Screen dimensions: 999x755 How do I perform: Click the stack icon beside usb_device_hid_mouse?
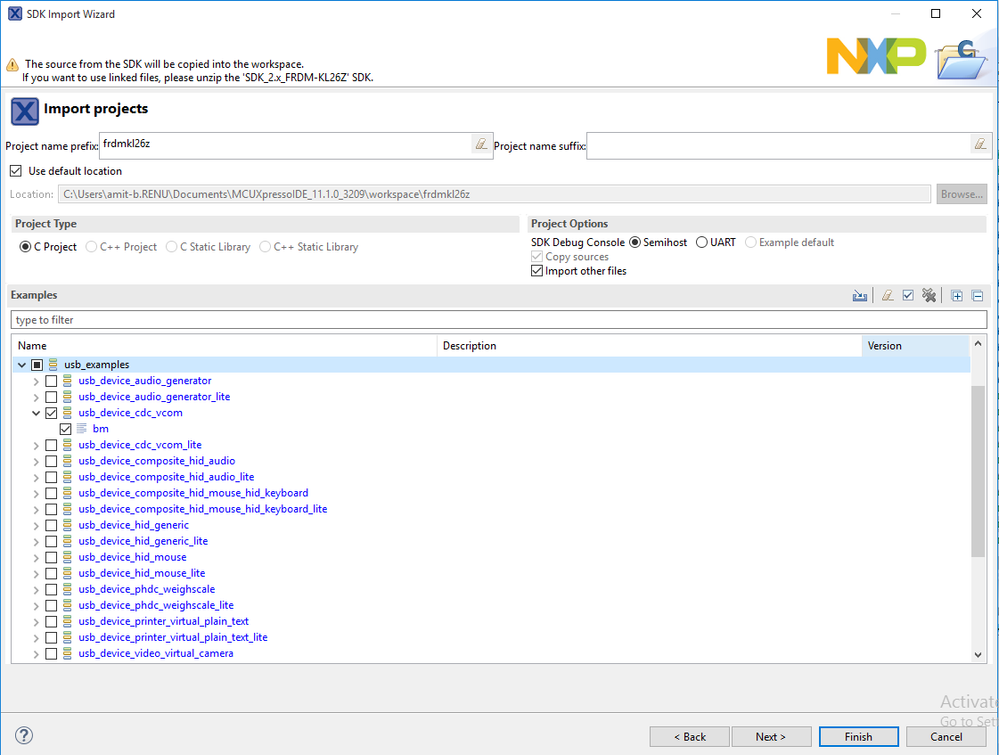click(x=67, y=557)
